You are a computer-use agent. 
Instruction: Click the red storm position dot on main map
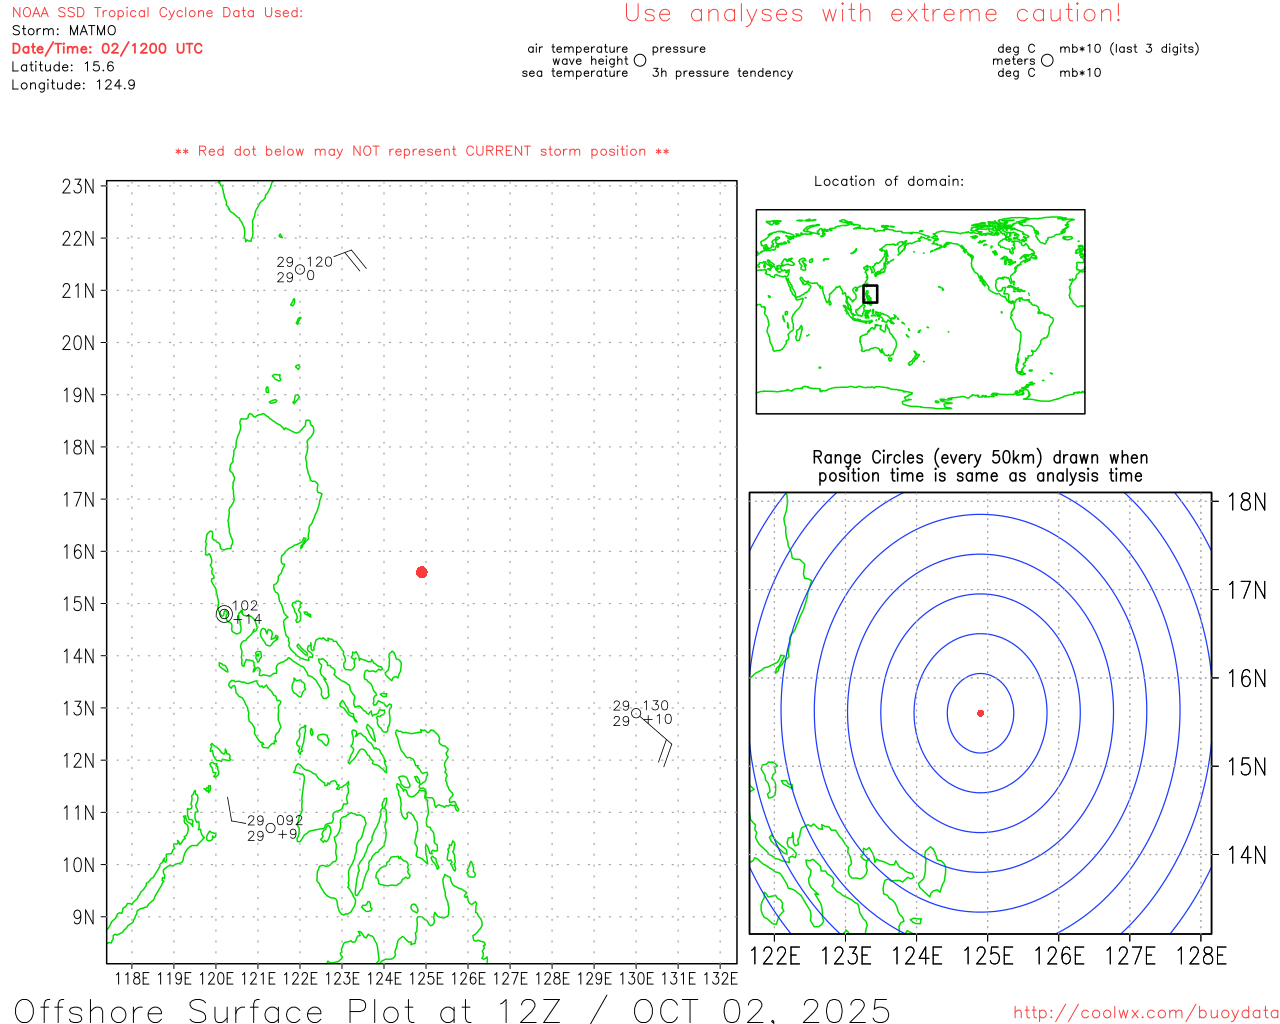coord(422,572)
